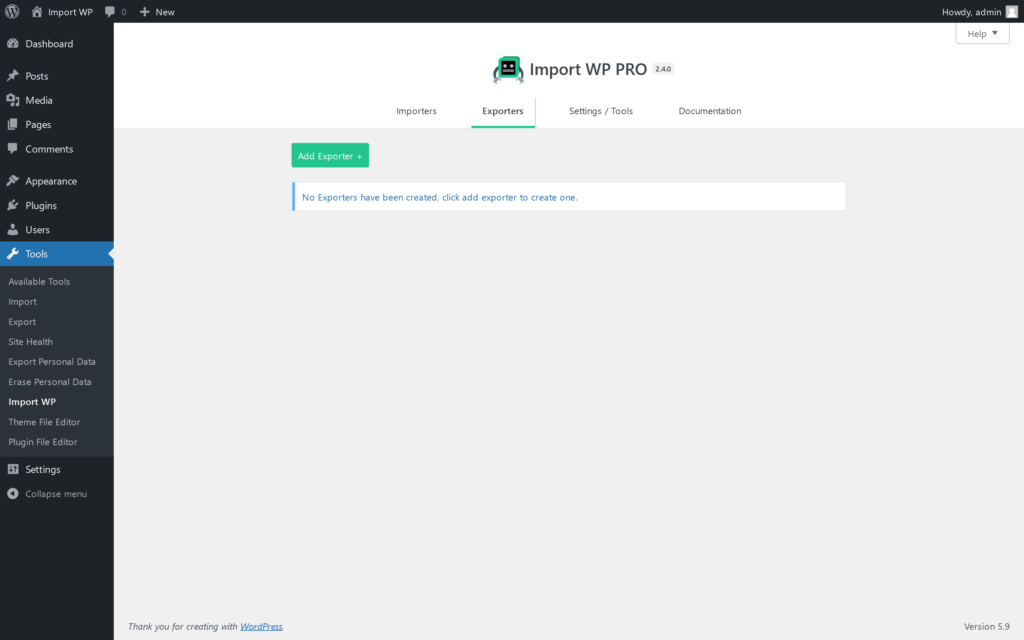Open the Plugins plug icon
Image resolution: width=1024 pixels, height=640 pixels.
pos(13,205)
